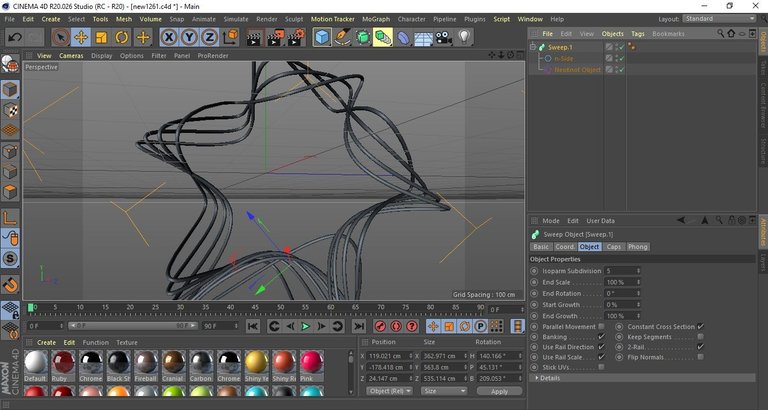The width and height of the screenshot is (768, 410).
Task: Open the Create menu
Action: click(x=51, y=19)
